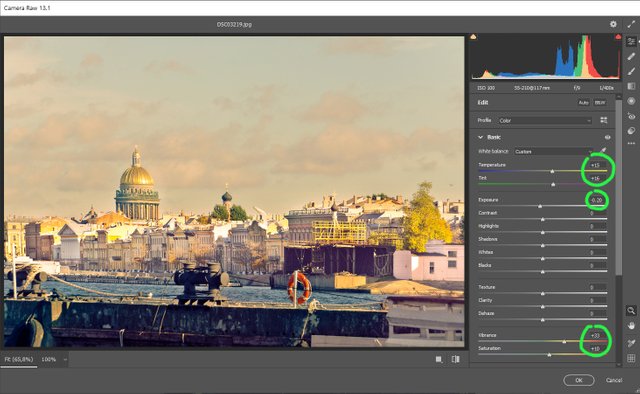Open the Edit panel sliders icon
This screenshot has width=640, height=394.
pos(631,41)
